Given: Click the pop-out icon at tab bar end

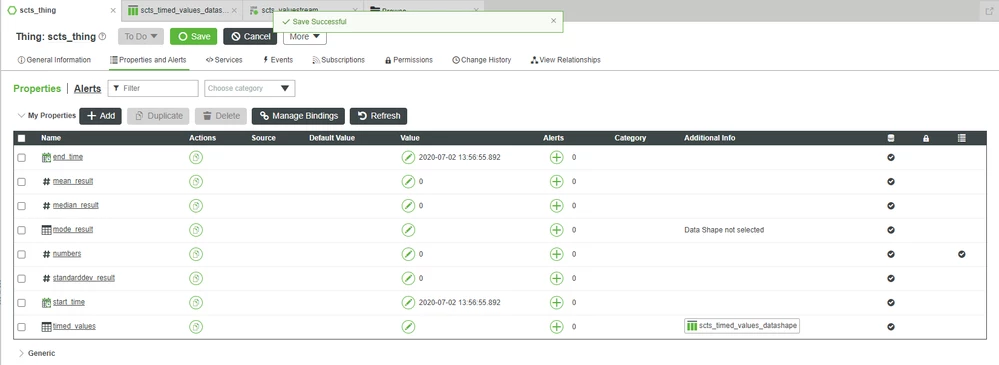Looking at the screenshot, I should pos(988,11).
